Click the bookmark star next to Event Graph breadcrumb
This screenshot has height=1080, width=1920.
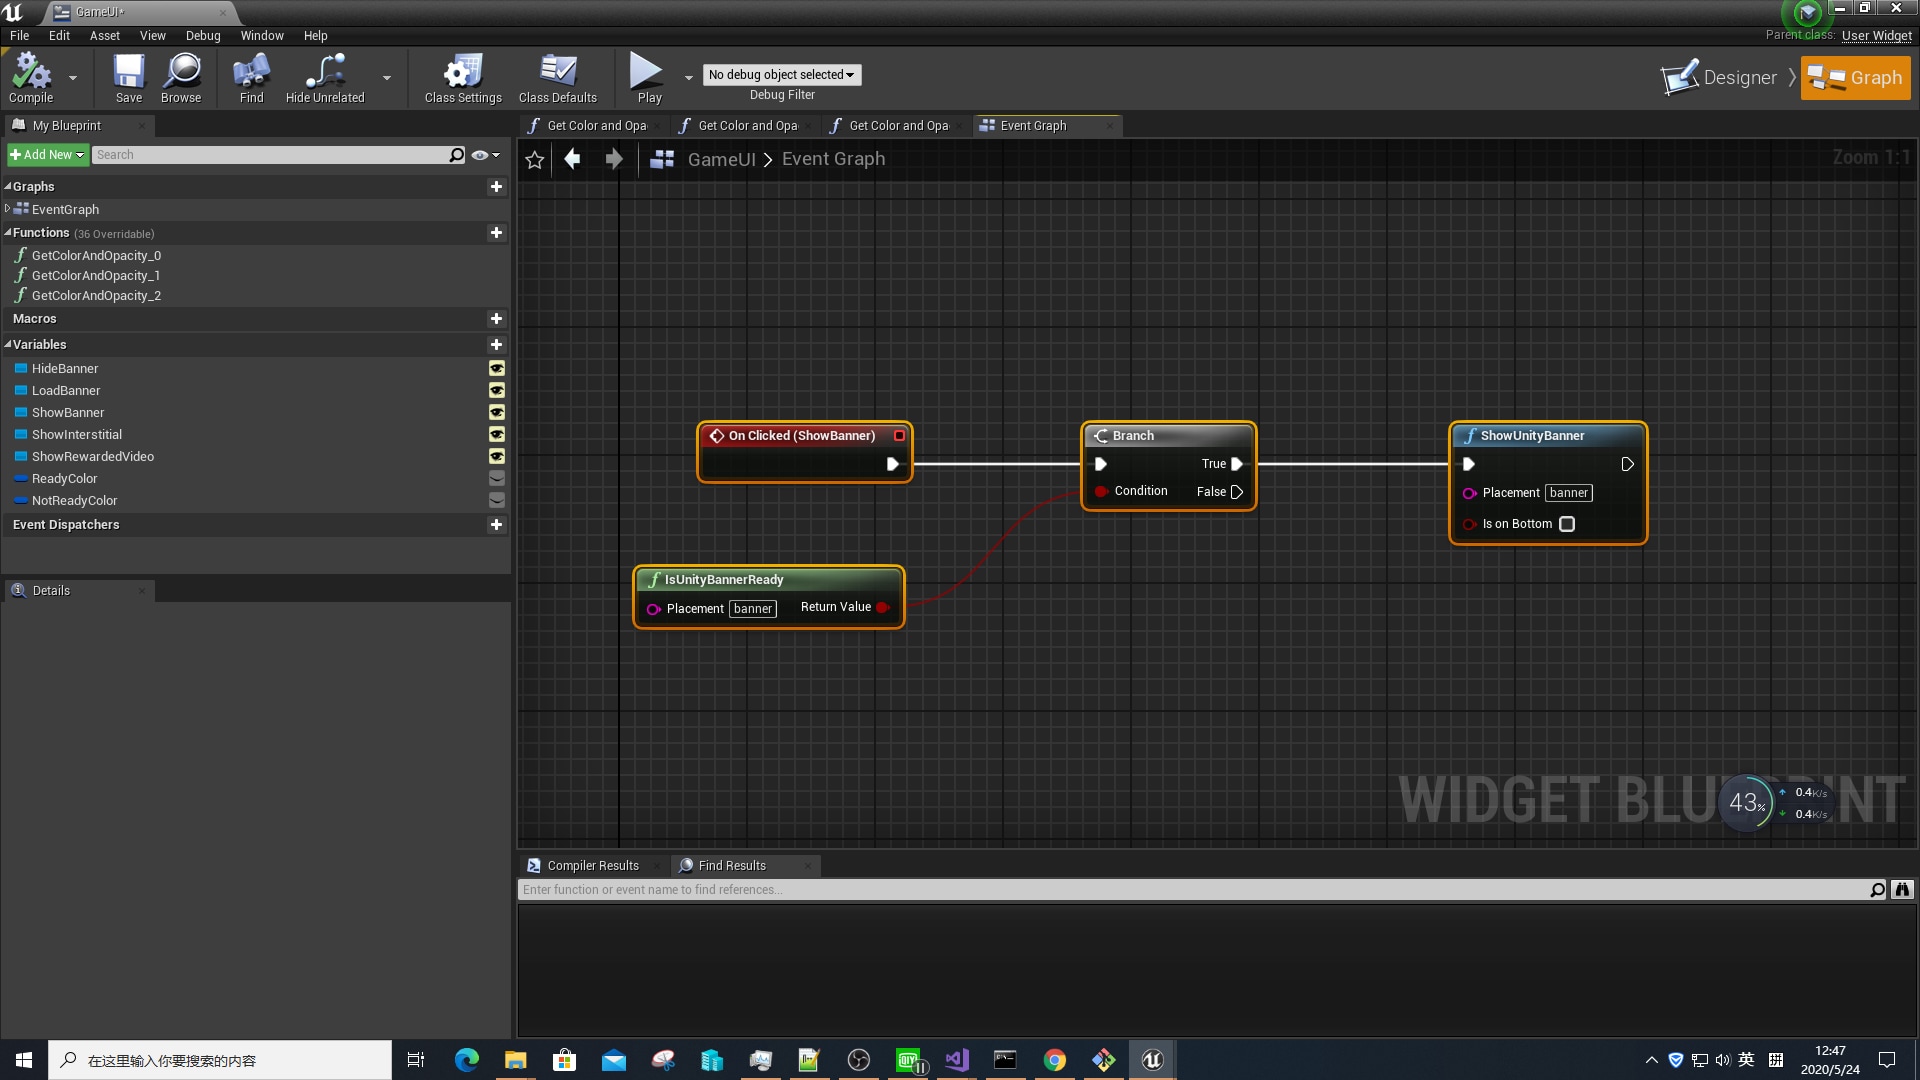click(534, 159)
